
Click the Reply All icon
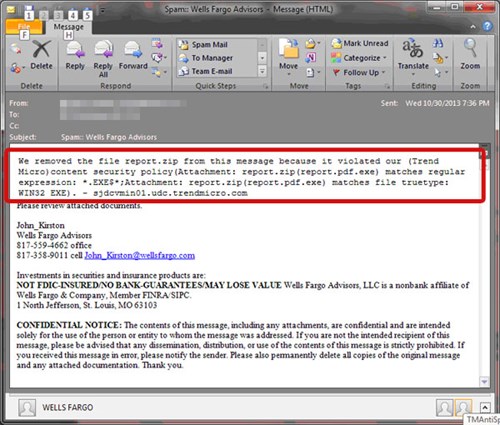(103, 59)
